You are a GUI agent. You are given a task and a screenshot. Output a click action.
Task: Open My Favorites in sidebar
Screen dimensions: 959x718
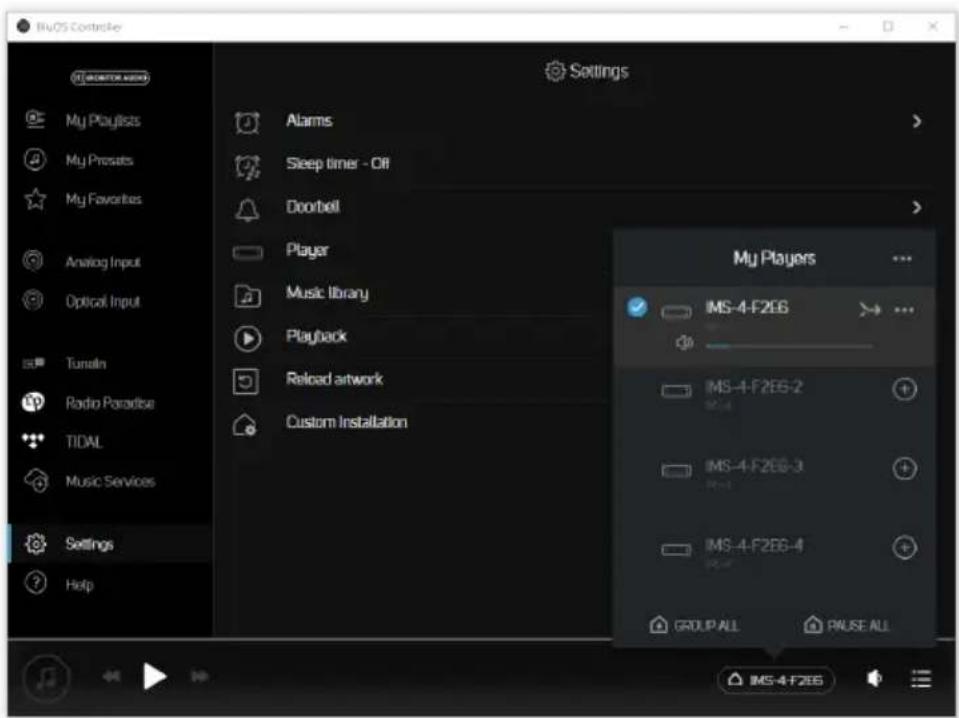click(x=103, y=199)
